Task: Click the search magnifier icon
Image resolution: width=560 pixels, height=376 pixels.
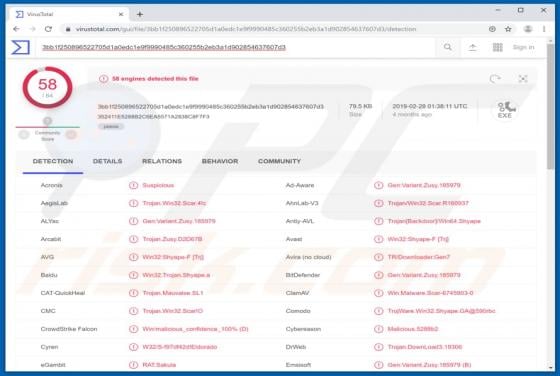Action: (448, 47)
